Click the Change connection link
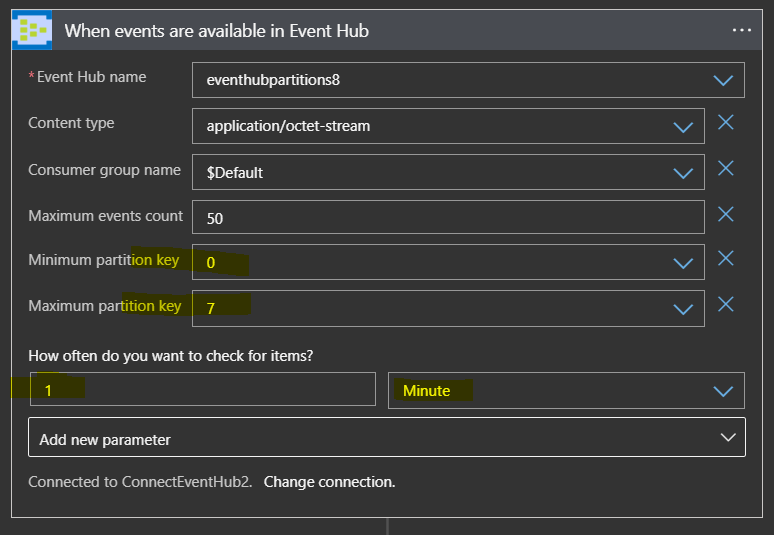The width and height of the screenshot is (774, 535). (329, 482)
